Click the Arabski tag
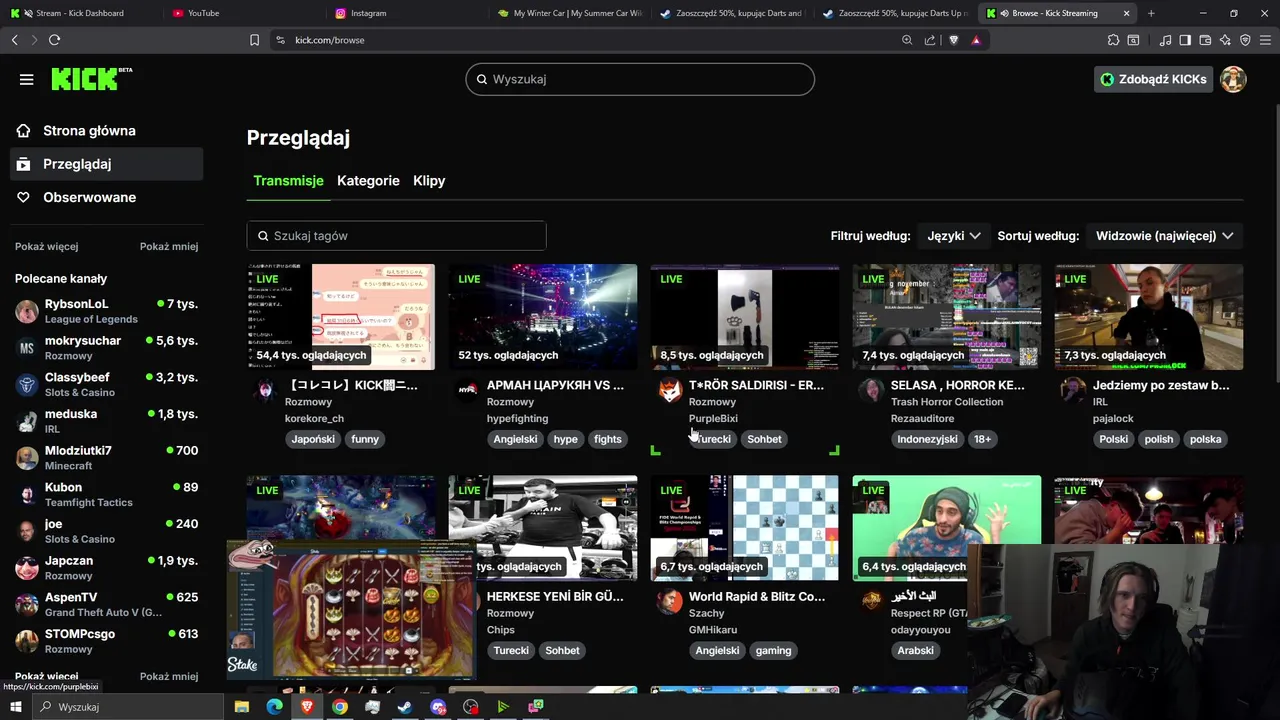The image size is (1280, 720). 916,651
